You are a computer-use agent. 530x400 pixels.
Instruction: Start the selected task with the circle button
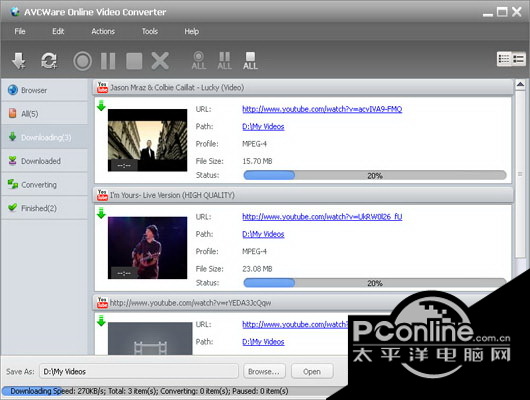(x=82, y=61)
